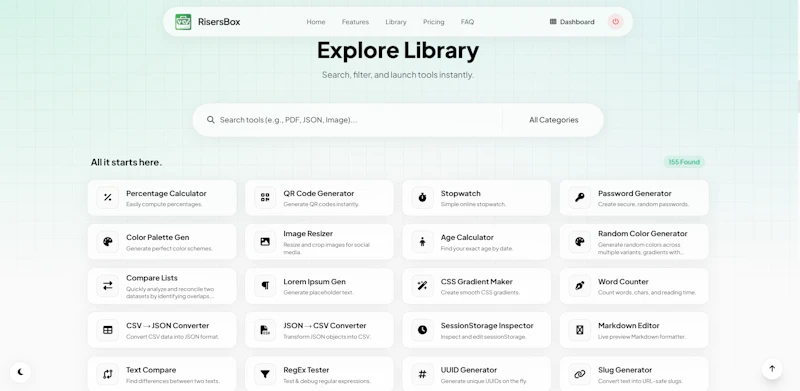Open the Password Generator tool title

coord(635,193)
